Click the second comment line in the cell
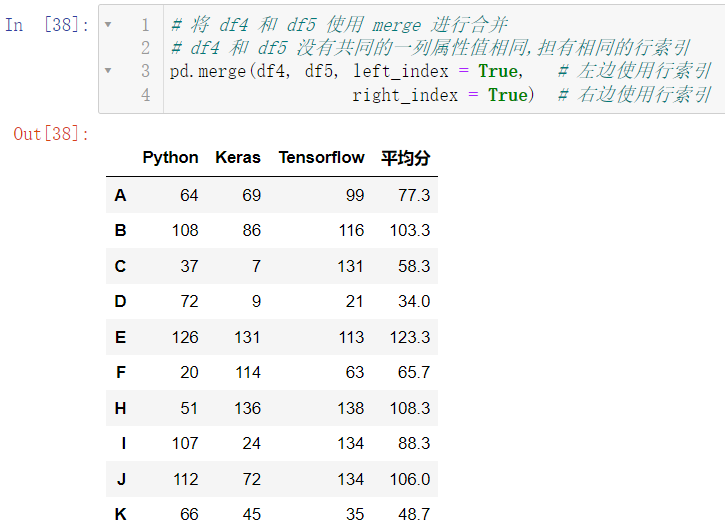 [x=430, y=48]
